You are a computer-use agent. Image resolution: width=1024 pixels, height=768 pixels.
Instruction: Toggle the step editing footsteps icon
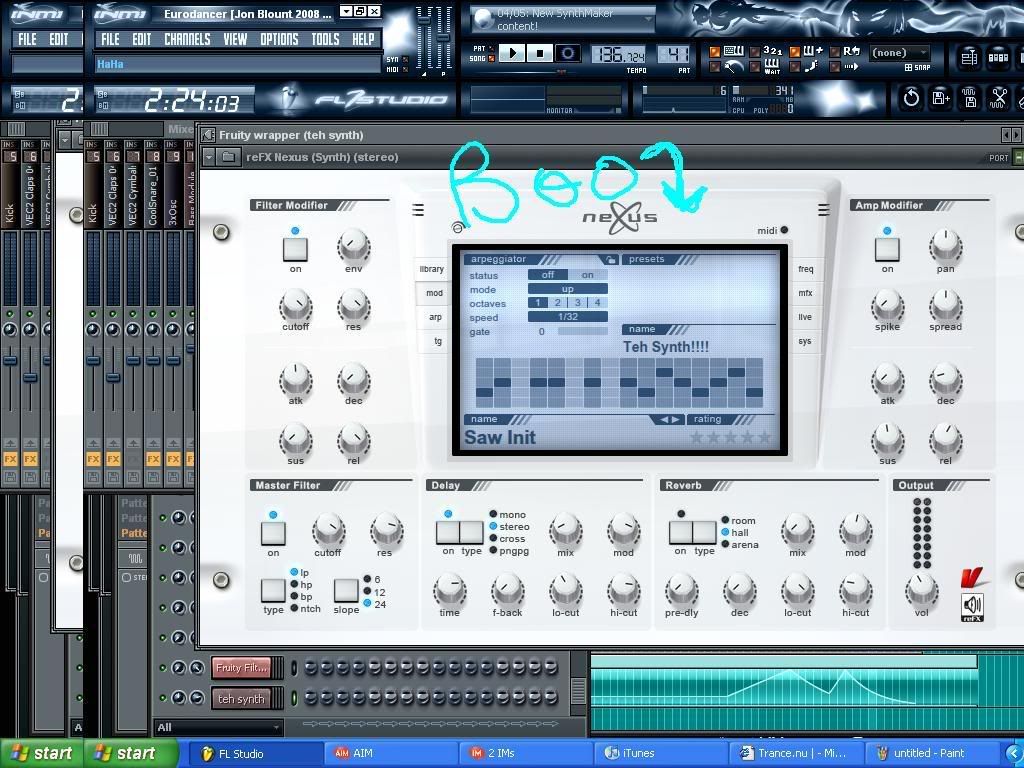812,66
